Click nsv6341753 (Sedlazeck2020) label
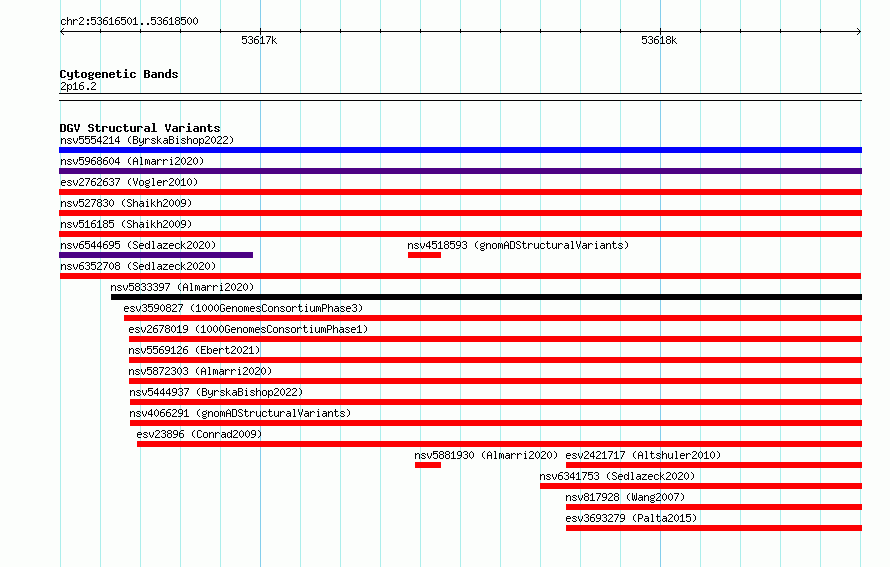The height and width of the screenshot is (567, 890). [x=617, y=476]
